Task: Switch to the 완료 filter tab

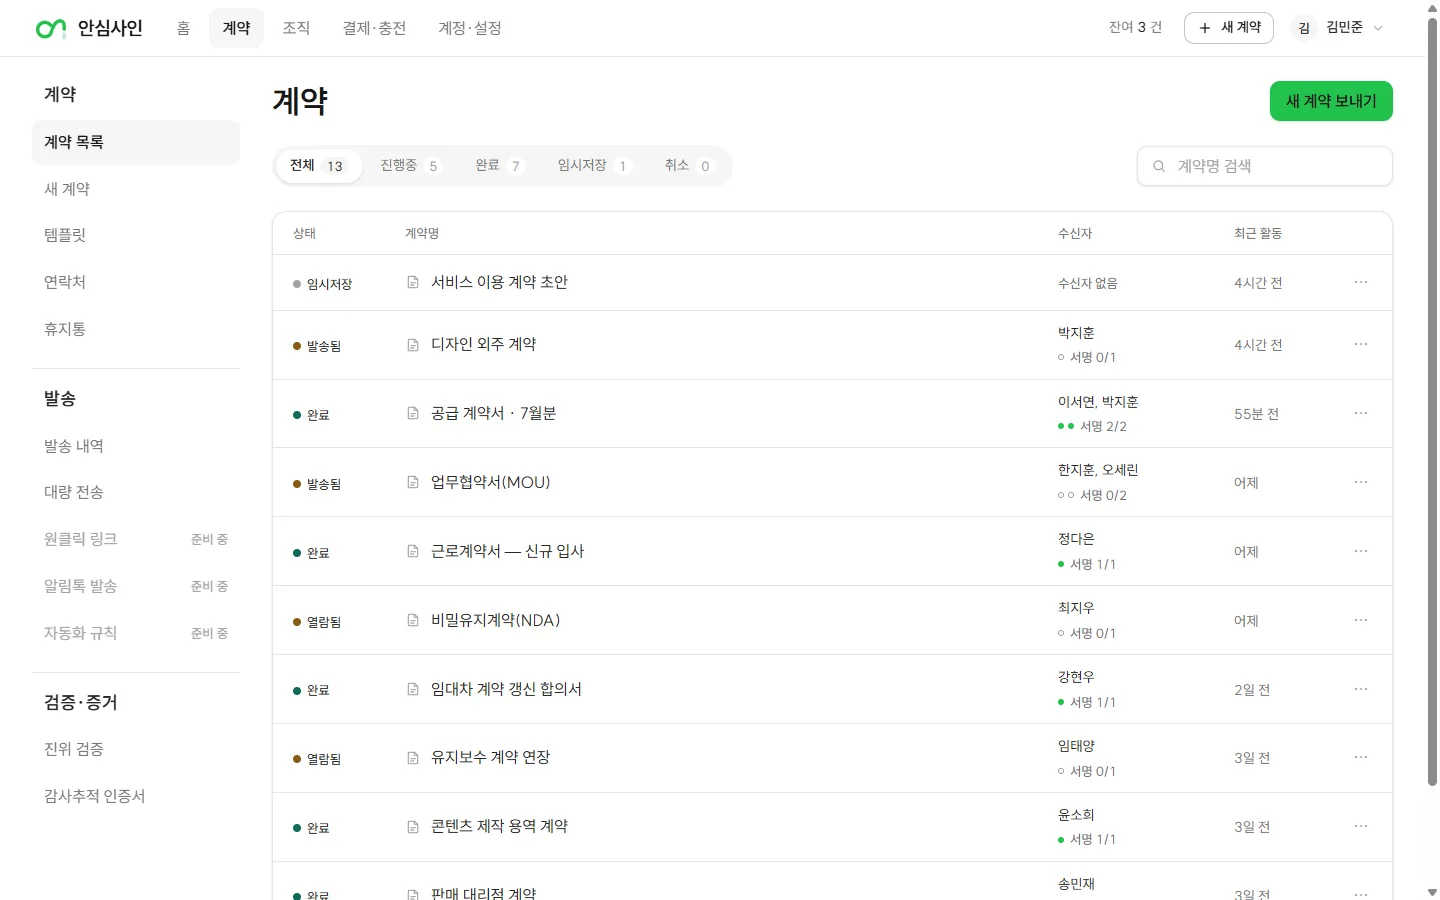Action: coord(498,166)
